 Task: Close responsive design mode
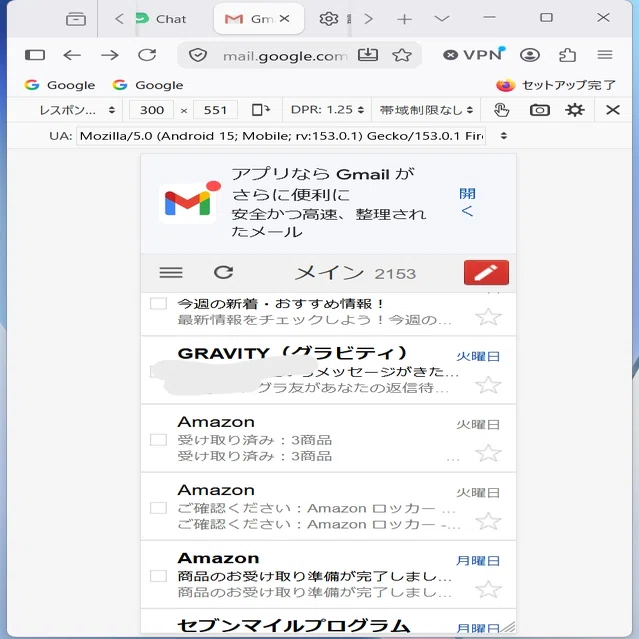pyautogui.click(x=613, y=110)
